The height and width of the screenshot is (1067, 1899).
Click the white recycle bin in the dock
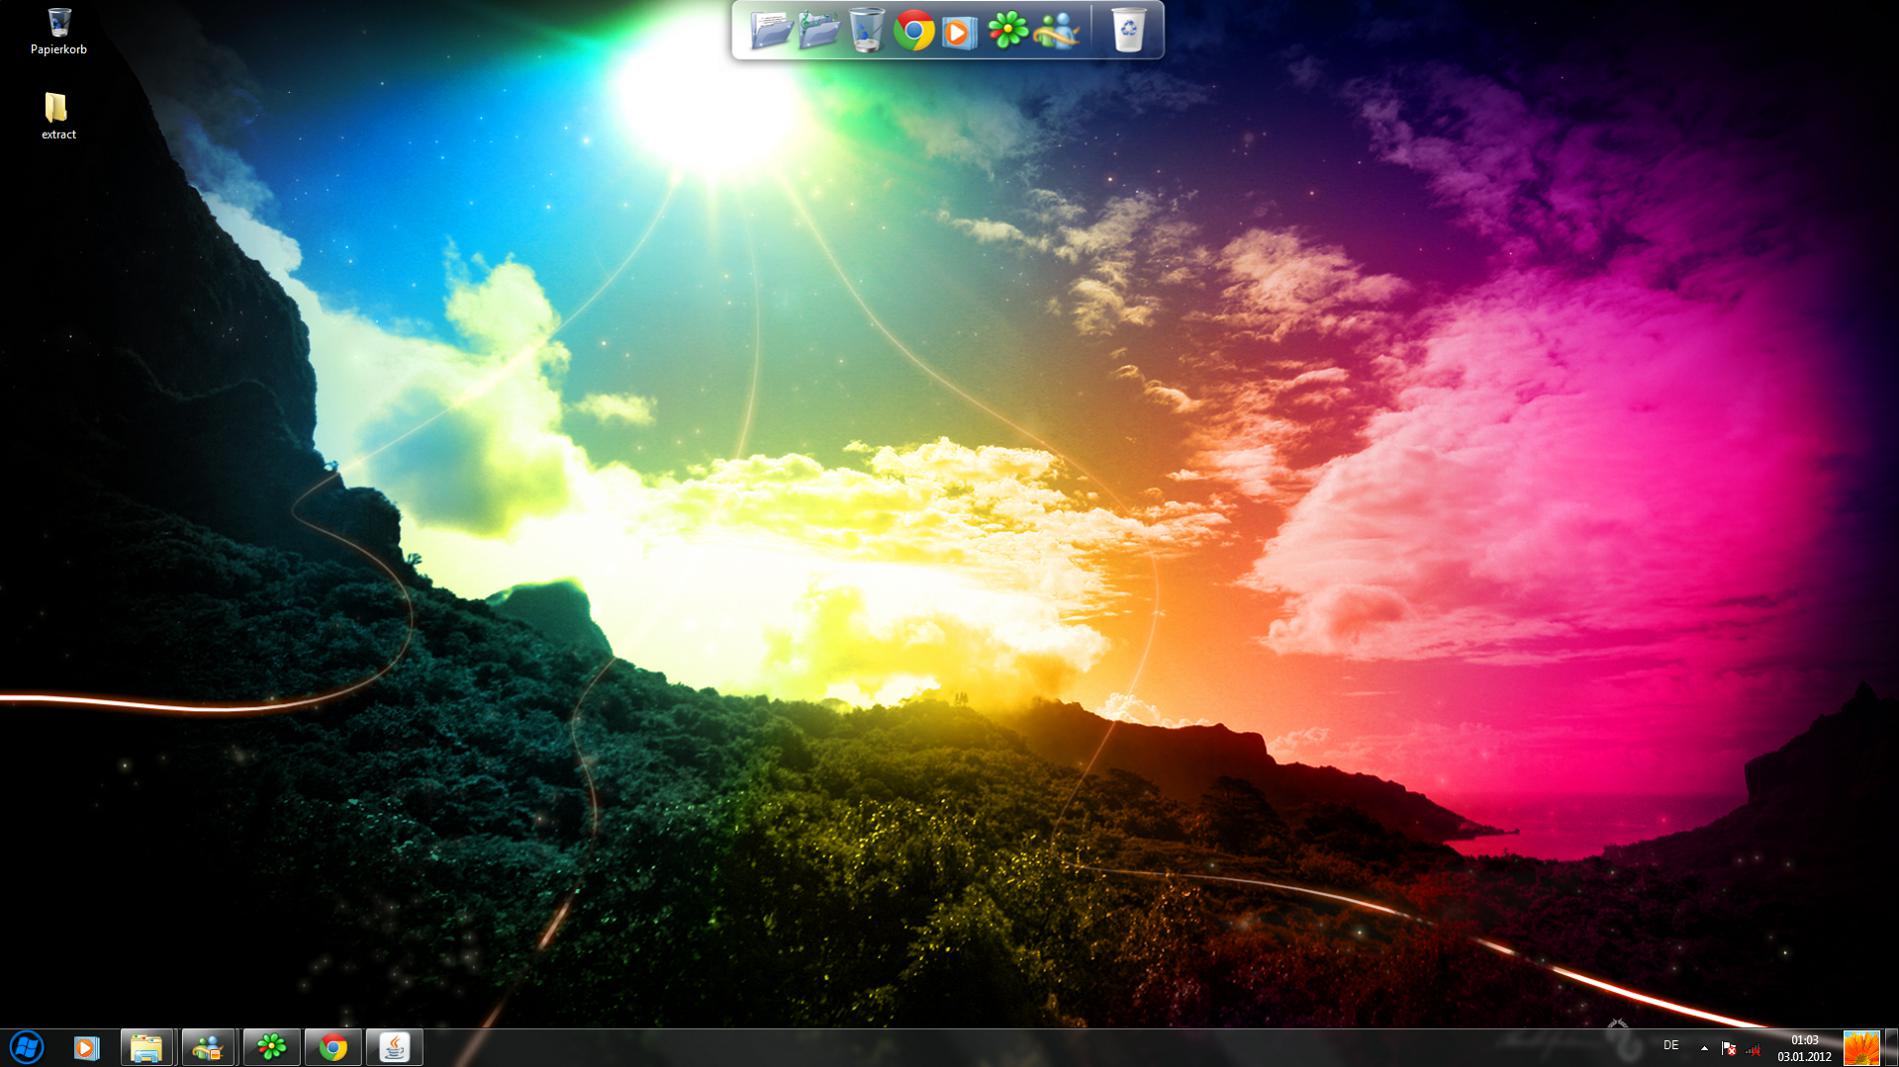coord(1129,30)
